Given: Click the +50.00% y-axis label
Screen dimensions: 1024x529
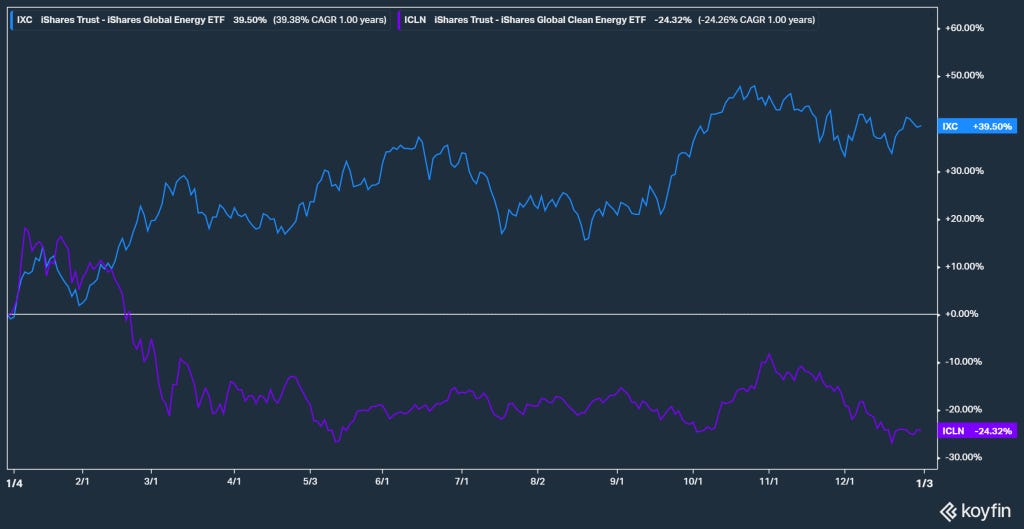Looking at the screenshot, I should [x=964, y=76].
